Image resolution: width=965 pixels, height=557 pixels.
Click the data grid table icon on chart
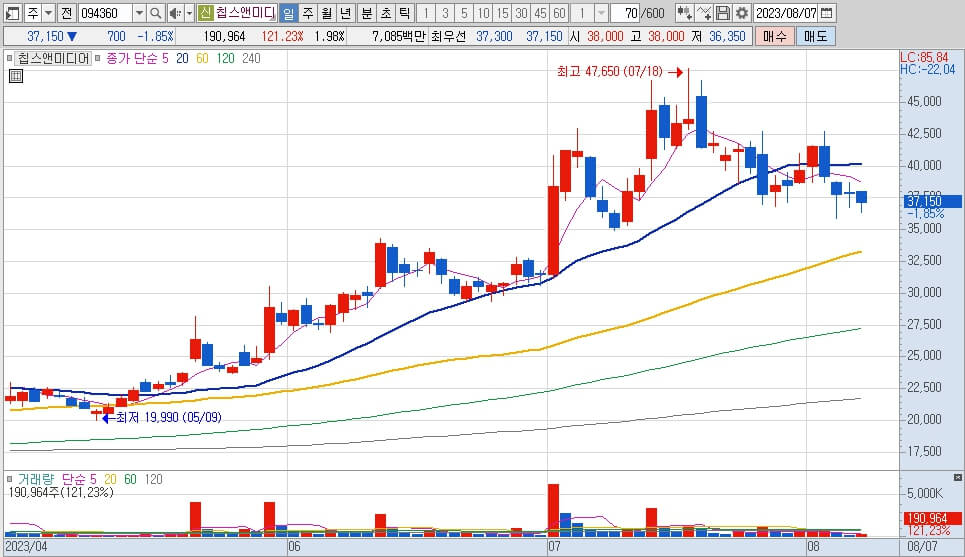16,76
